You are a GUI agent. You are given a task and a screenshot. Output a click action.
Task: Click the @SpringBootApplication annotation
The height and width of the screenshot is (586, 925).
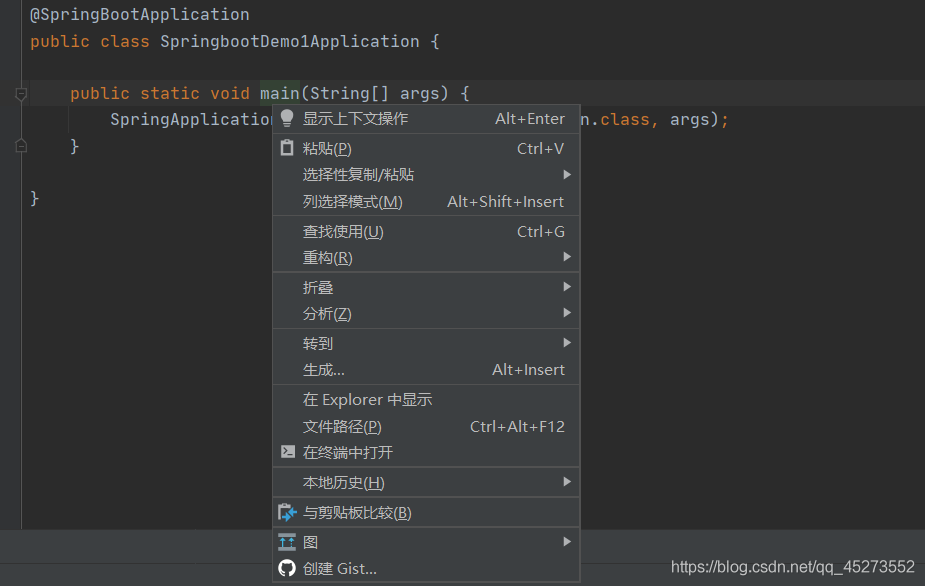coord(140,15)
